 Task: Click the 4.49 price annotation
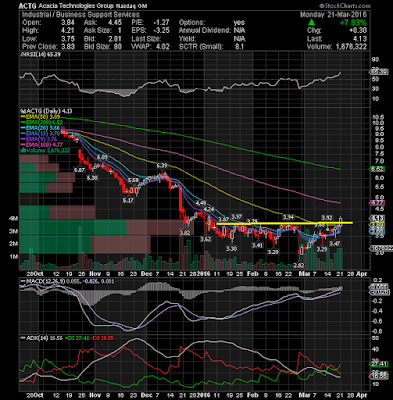[201, 203]
